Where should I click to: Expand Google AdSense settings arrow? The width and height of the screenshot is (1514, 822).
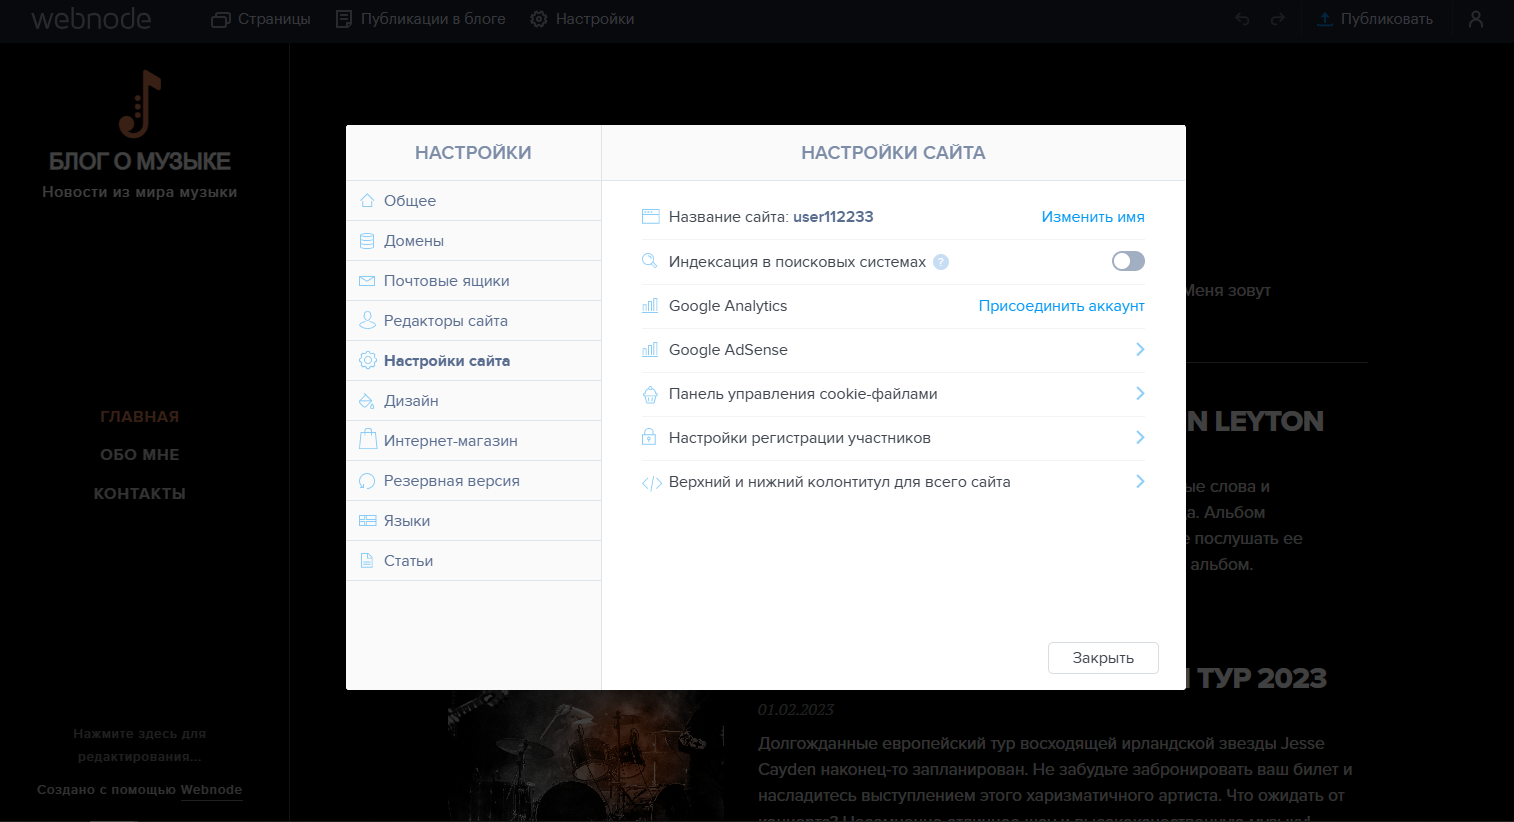(1140, 349)
